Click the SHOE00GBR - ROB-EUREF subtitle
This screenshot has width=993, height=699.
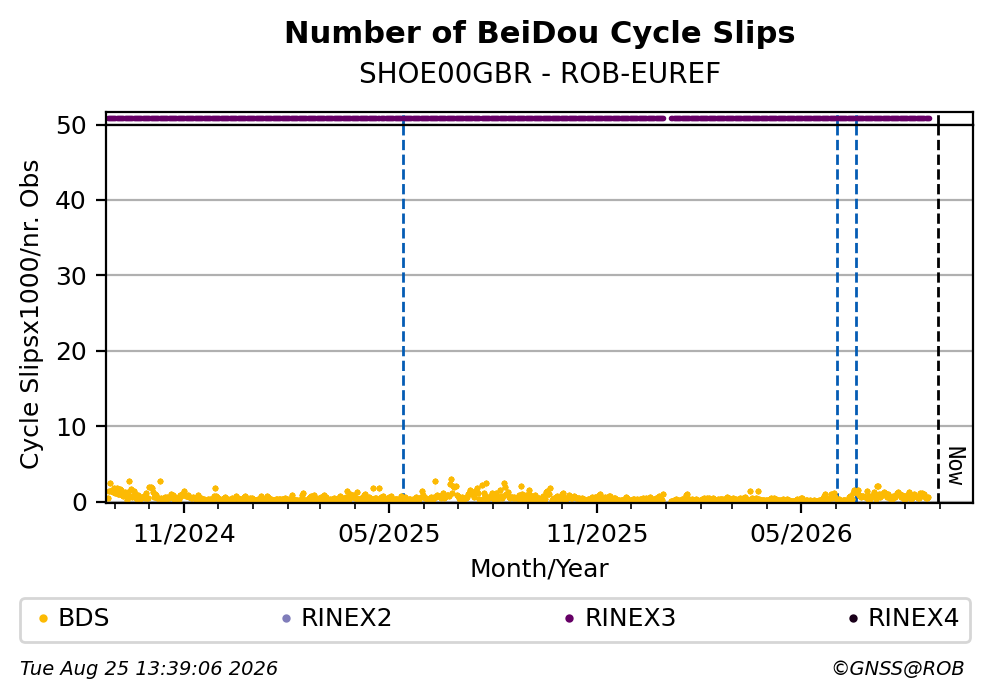click(540, 74)
